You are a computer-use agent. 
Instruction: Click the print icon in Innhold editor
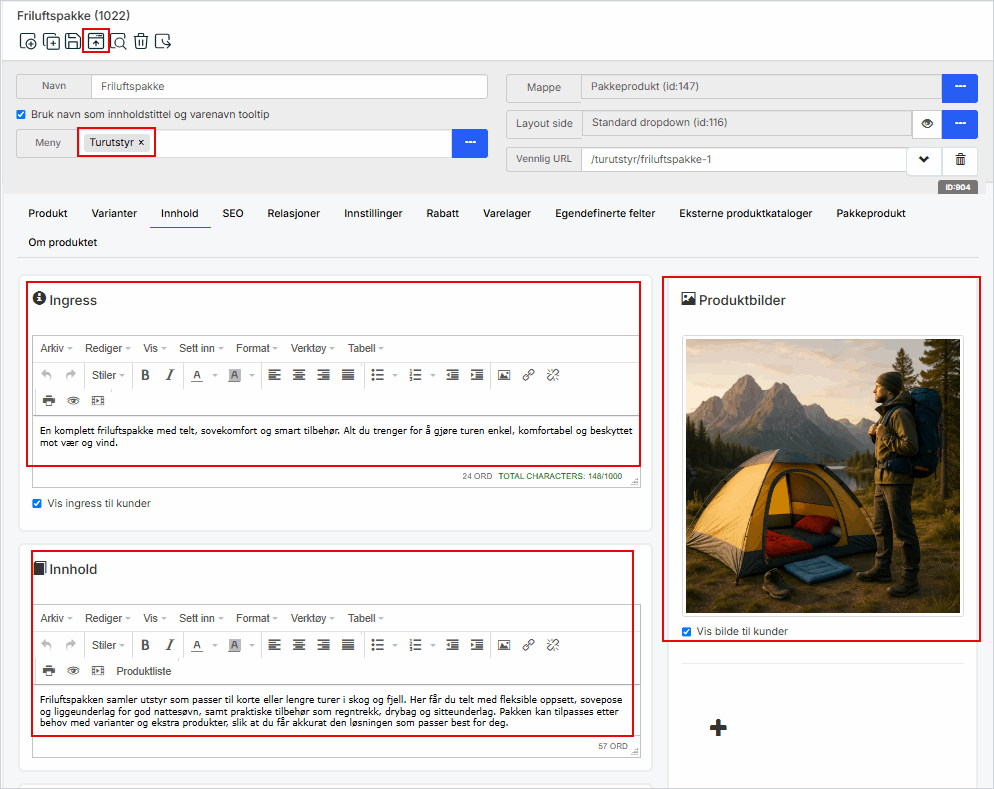[48, 670]
